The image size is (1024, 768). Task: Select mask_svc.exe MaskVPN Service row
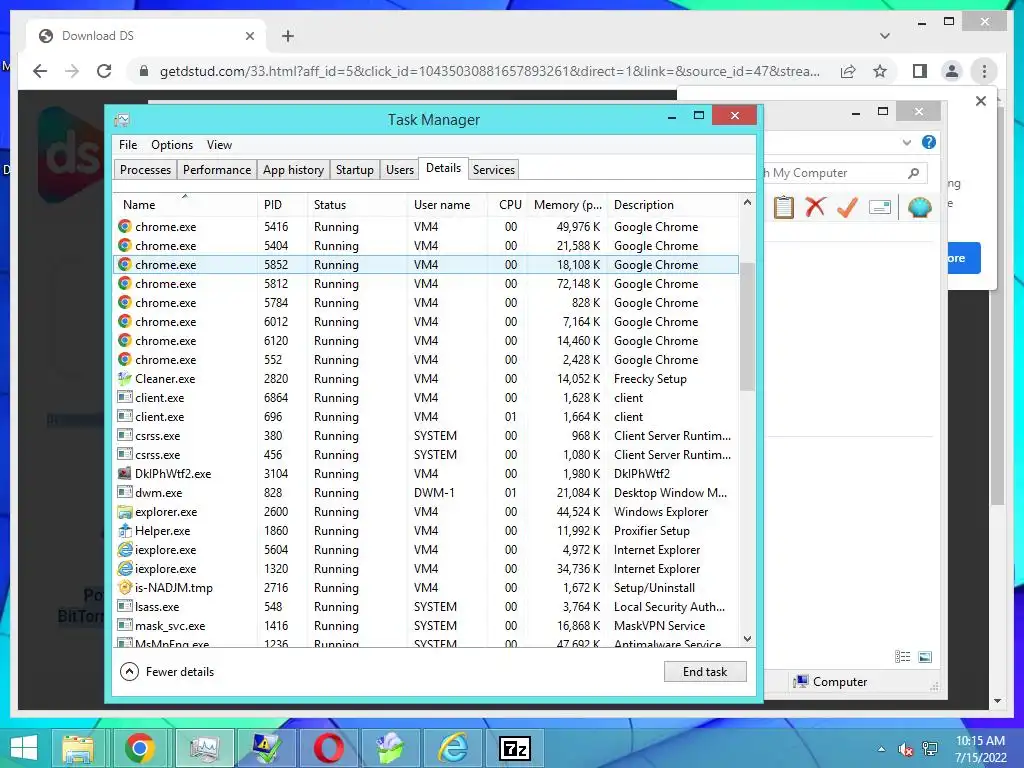(x=426, y=626)
